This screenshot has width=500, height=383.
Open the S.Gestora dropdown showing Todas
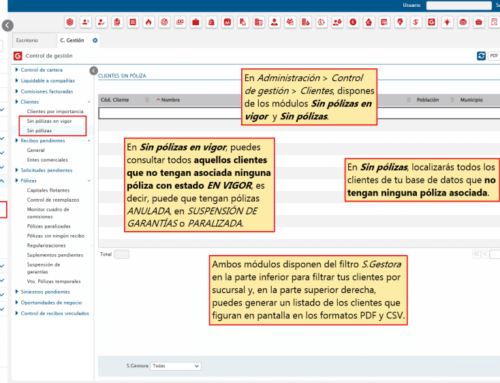176,366
